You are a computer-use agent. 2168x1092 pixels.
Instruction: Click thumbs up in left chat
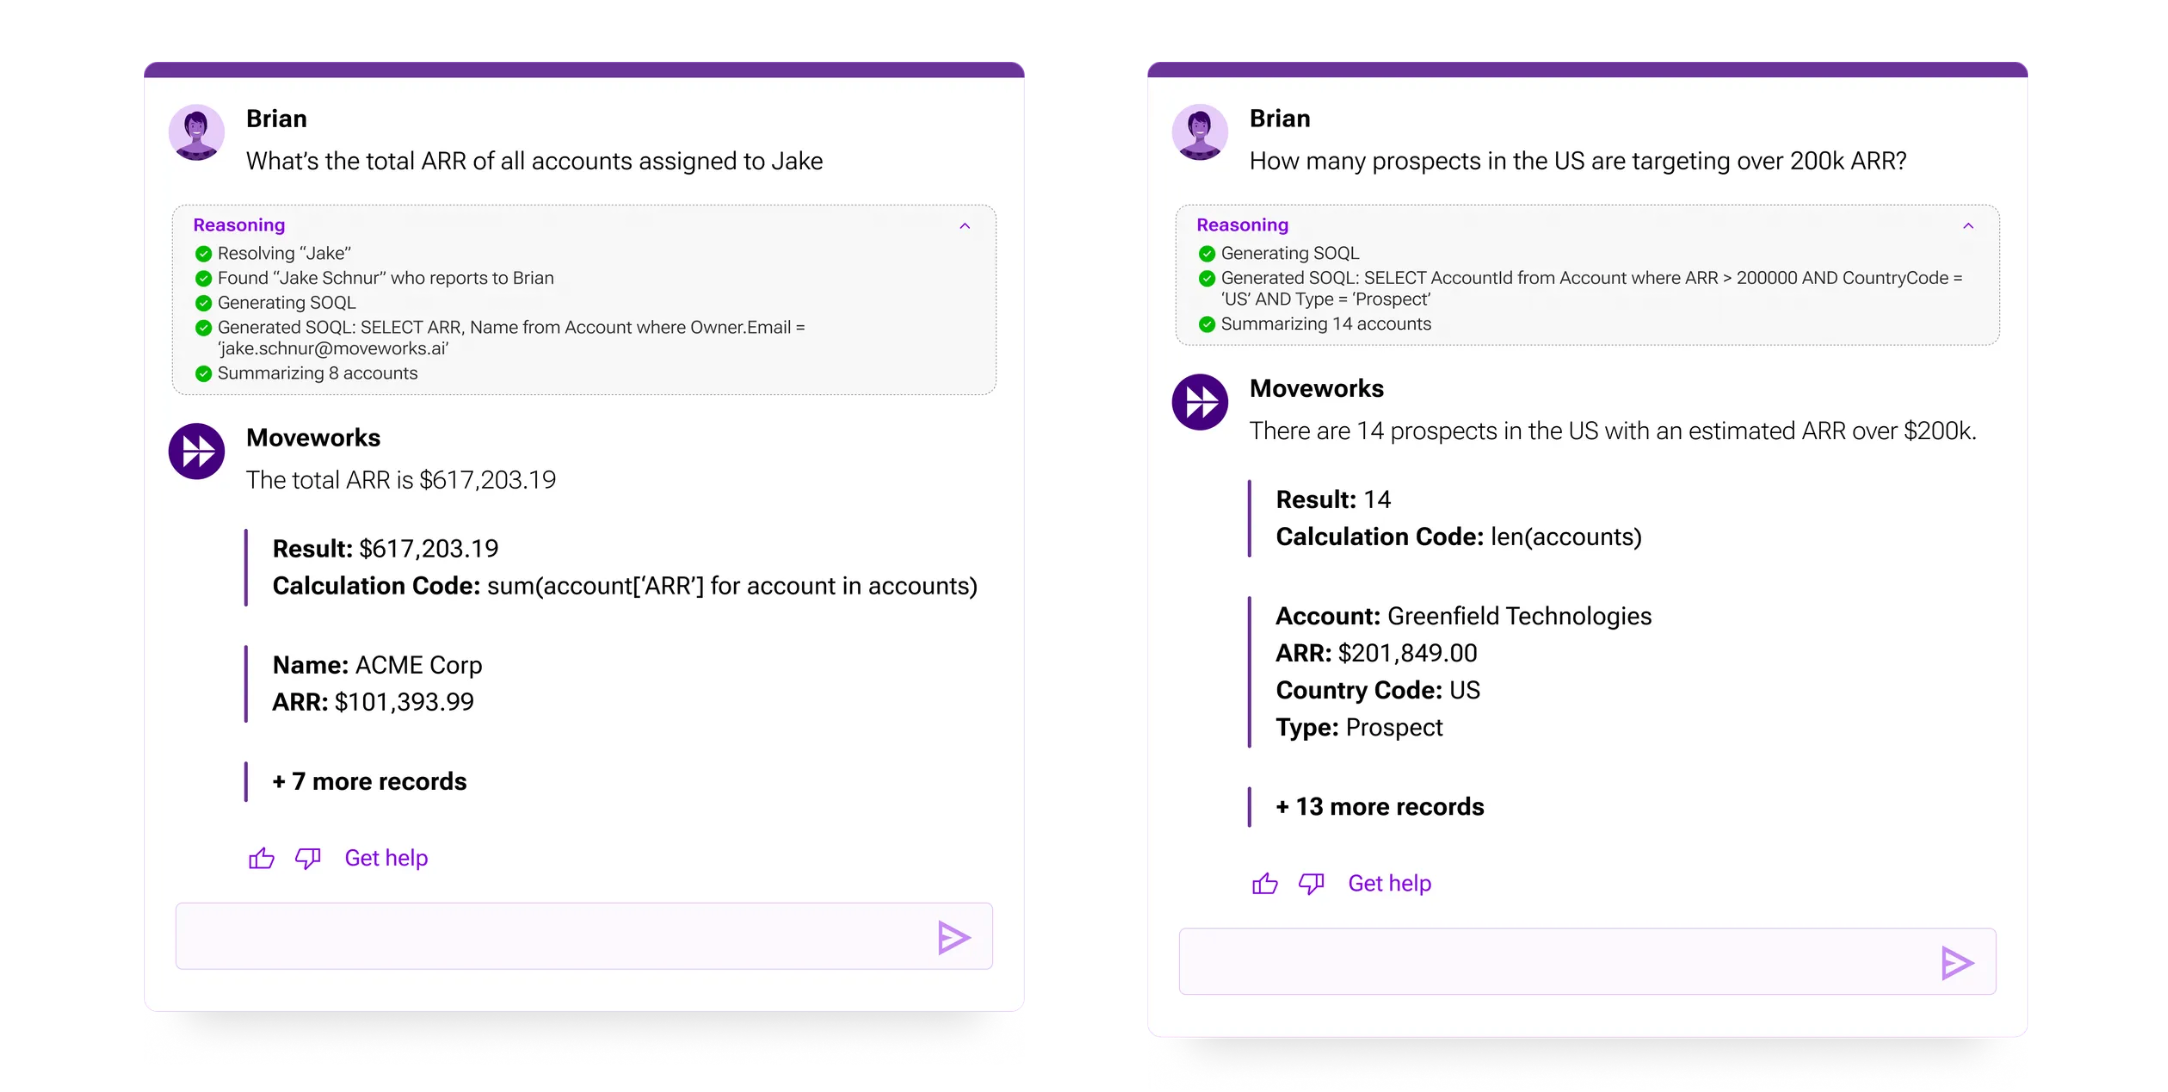point(261,858)
